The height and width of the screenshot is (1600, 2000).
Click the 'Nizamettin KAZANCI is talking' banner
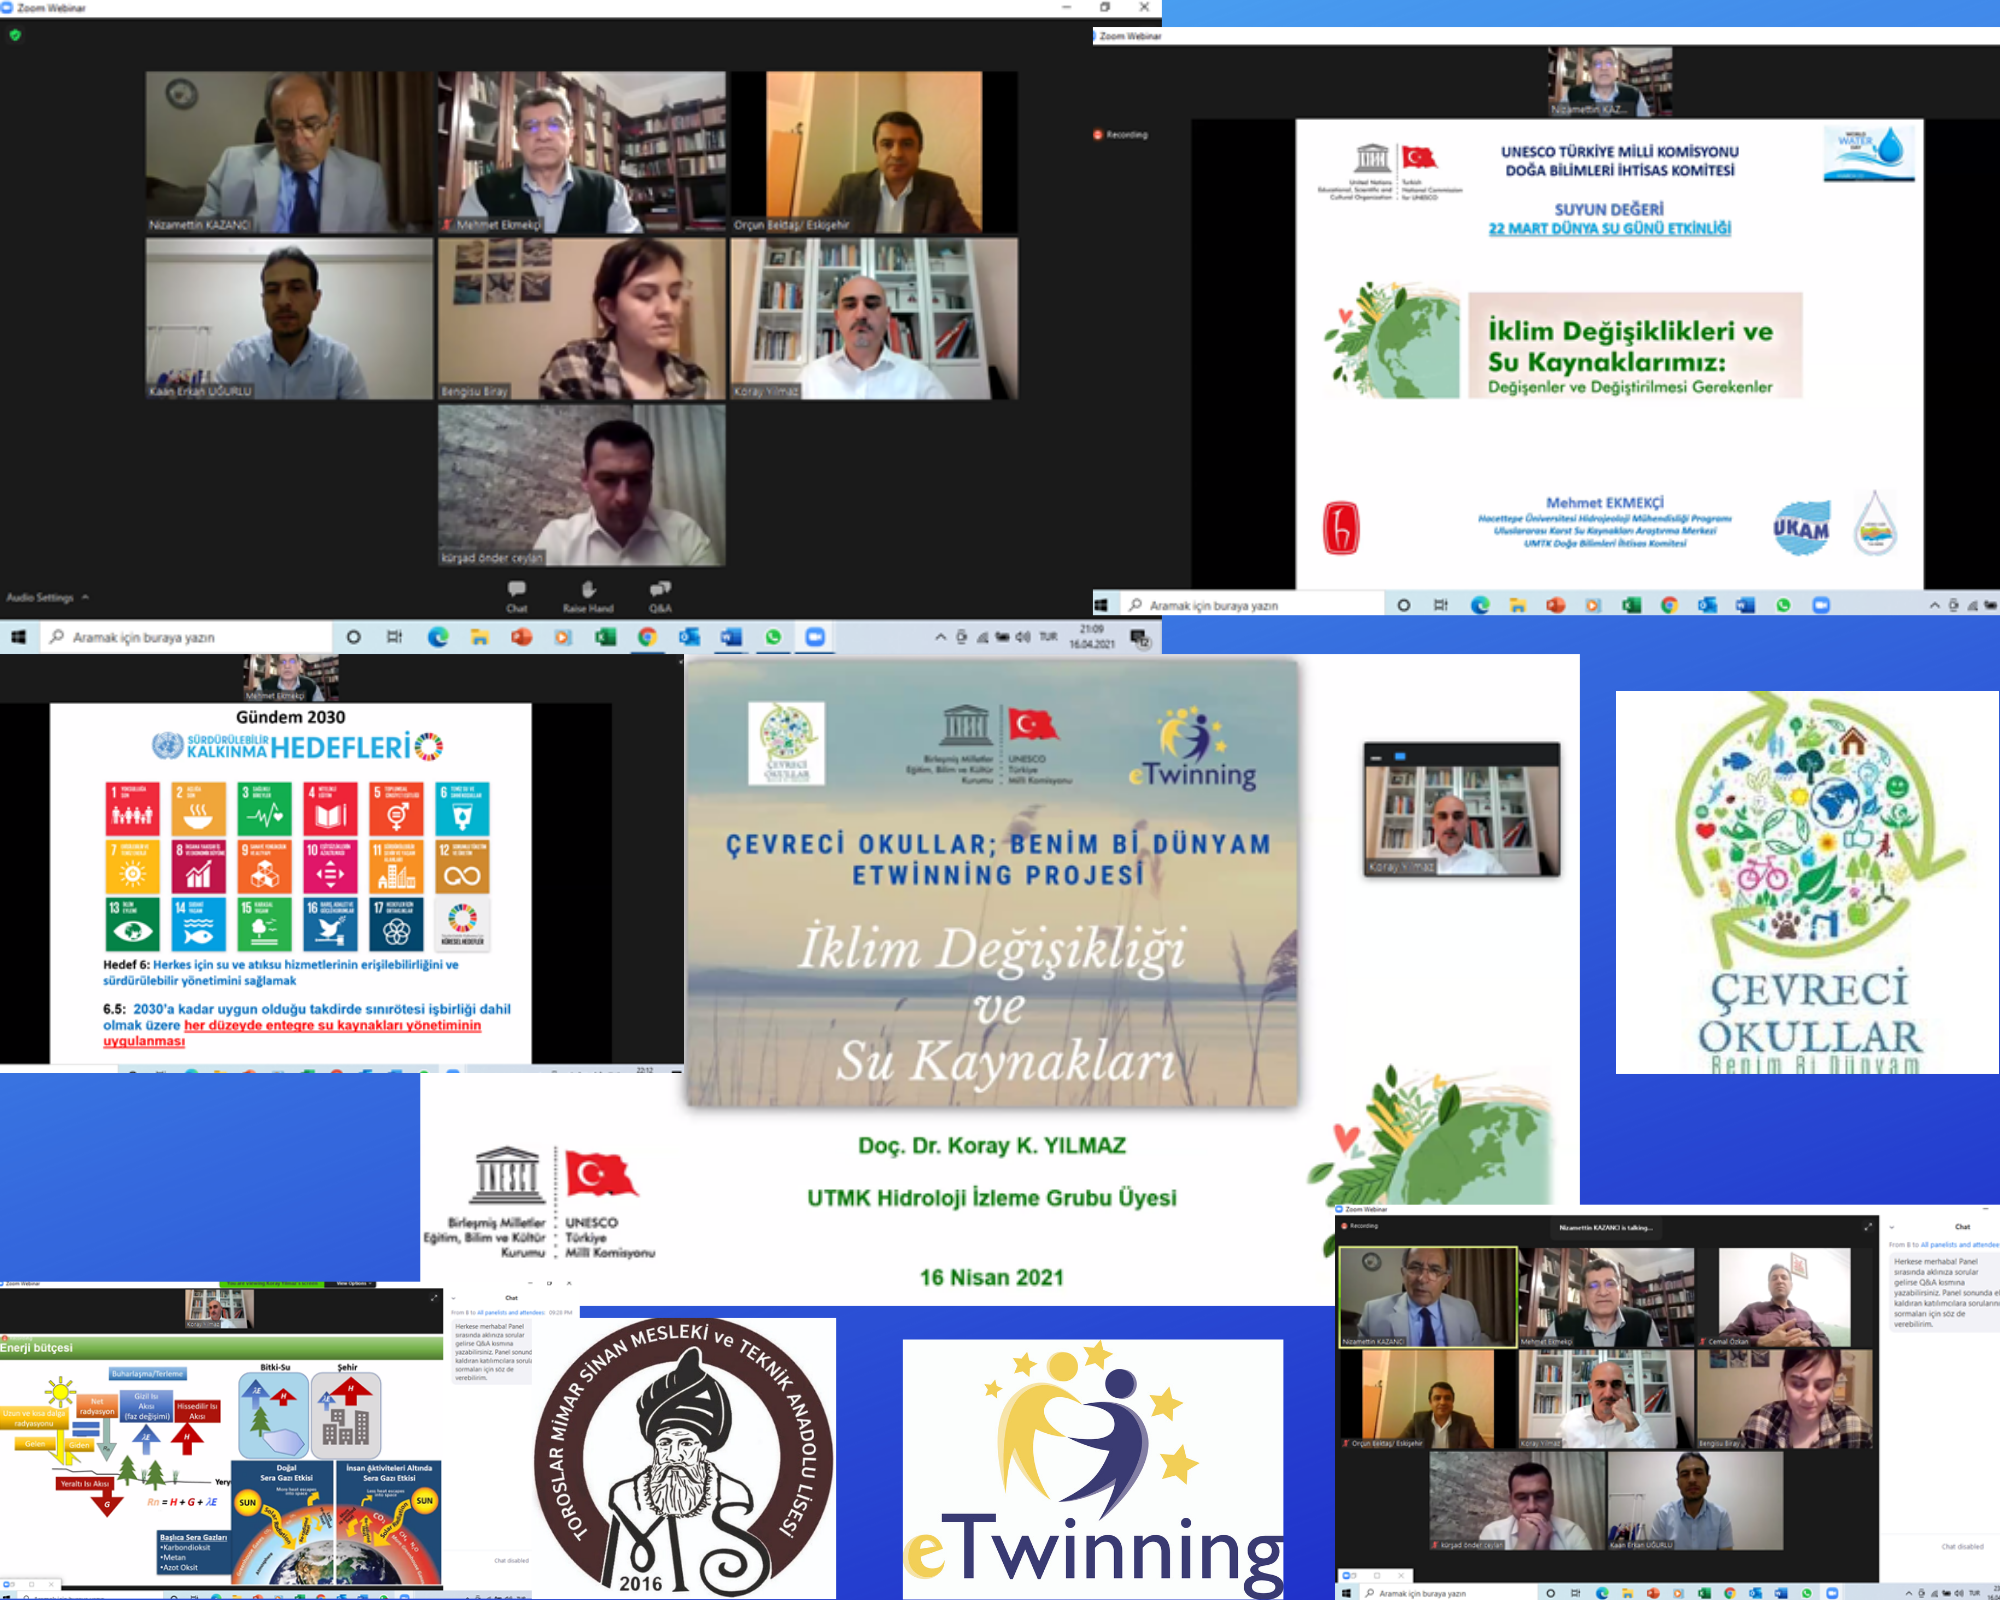coord(1605,1227)
